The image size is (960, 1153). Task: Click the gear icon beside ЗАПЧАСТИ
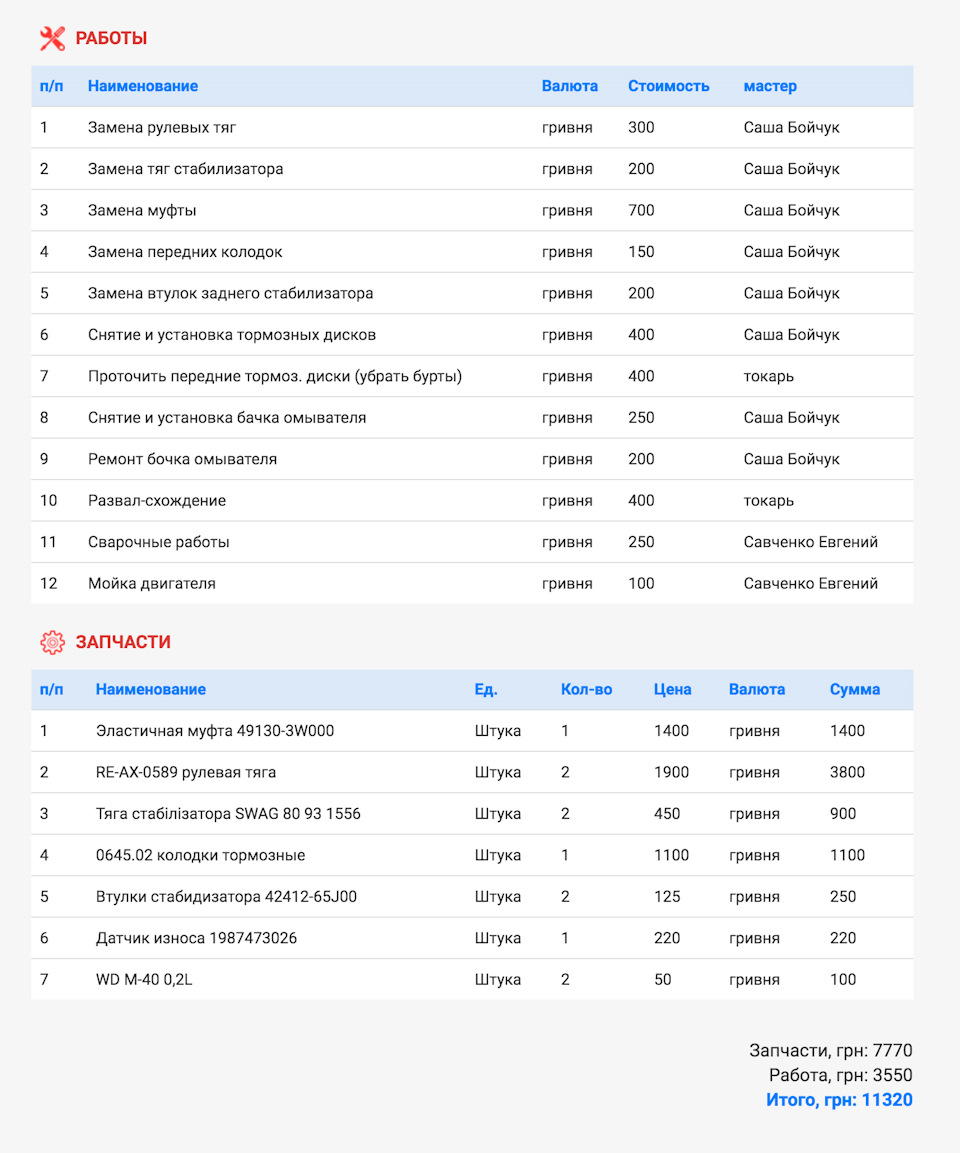(x=52, y=642)
